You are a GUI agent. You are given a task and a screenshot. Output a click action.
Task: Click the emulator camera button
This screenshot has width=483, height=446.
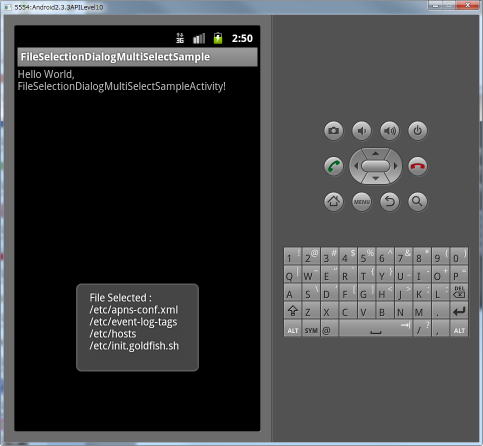click(333, 130)
